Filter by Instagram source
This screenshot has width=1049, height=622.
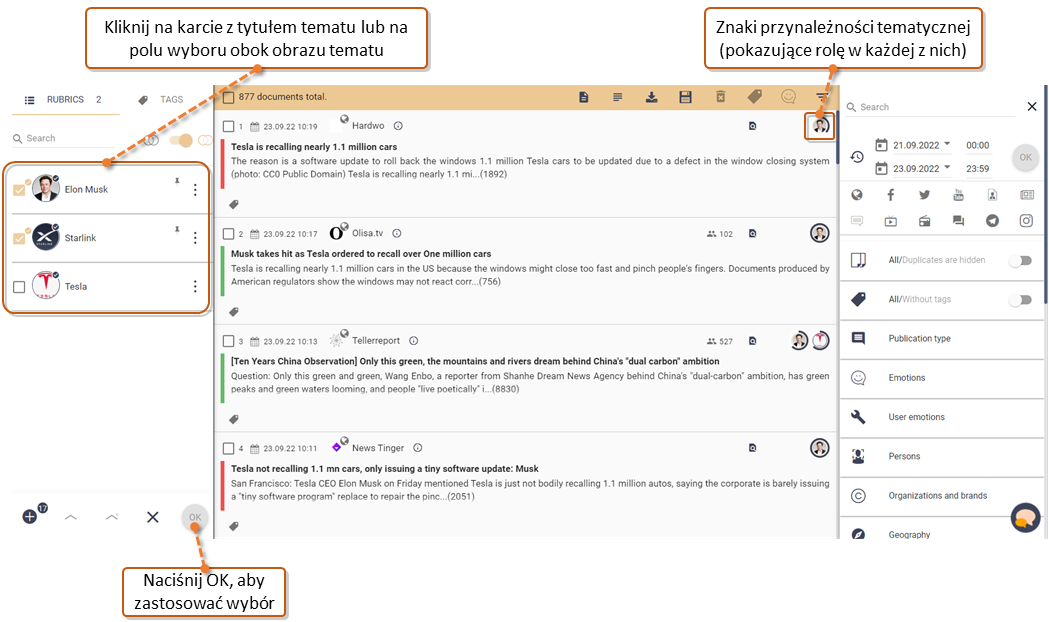(x=1026, y=221)
